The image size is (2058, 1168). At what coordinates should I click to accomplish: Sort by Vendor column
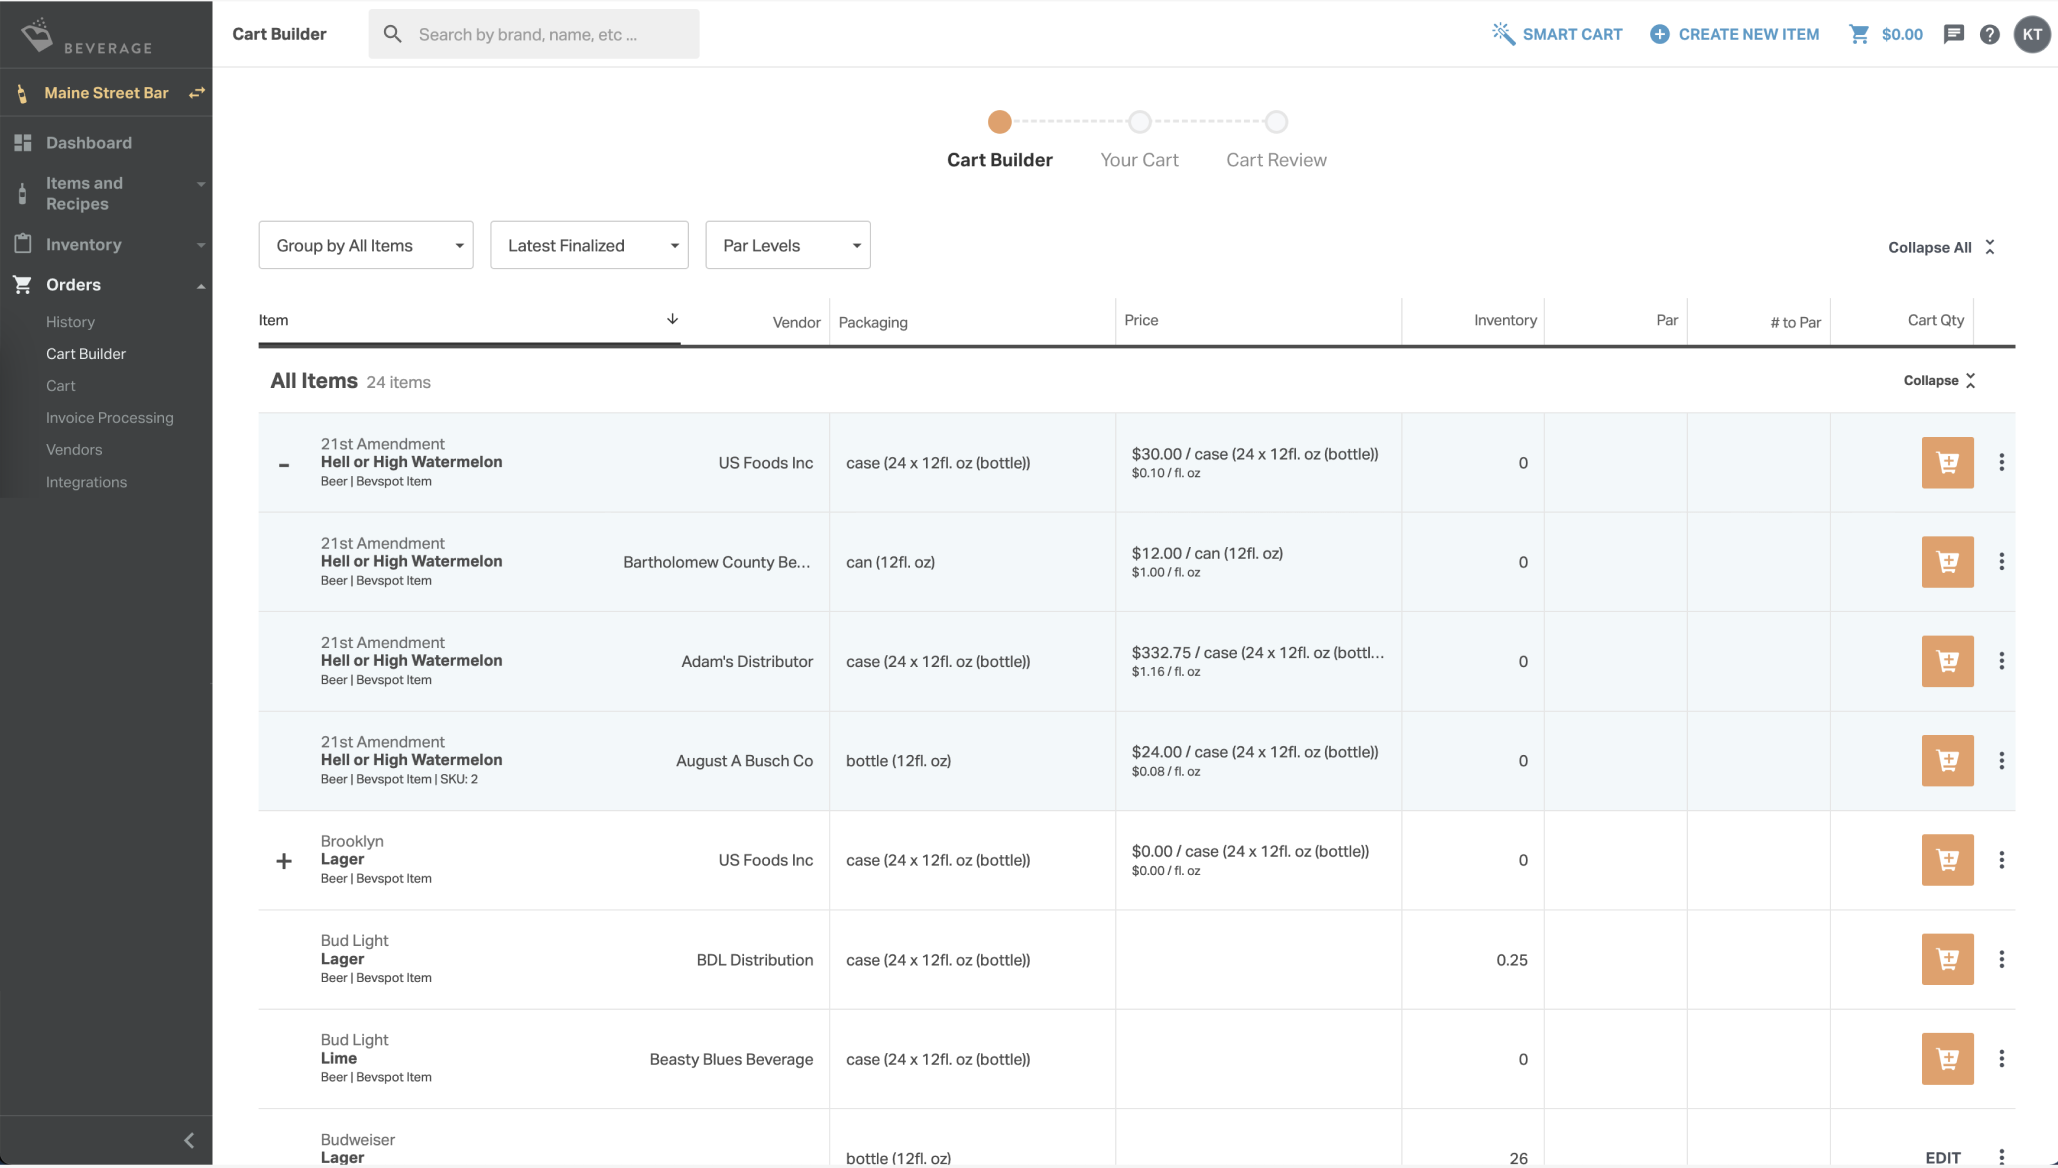pyautogui.click(x=796, y=322)
